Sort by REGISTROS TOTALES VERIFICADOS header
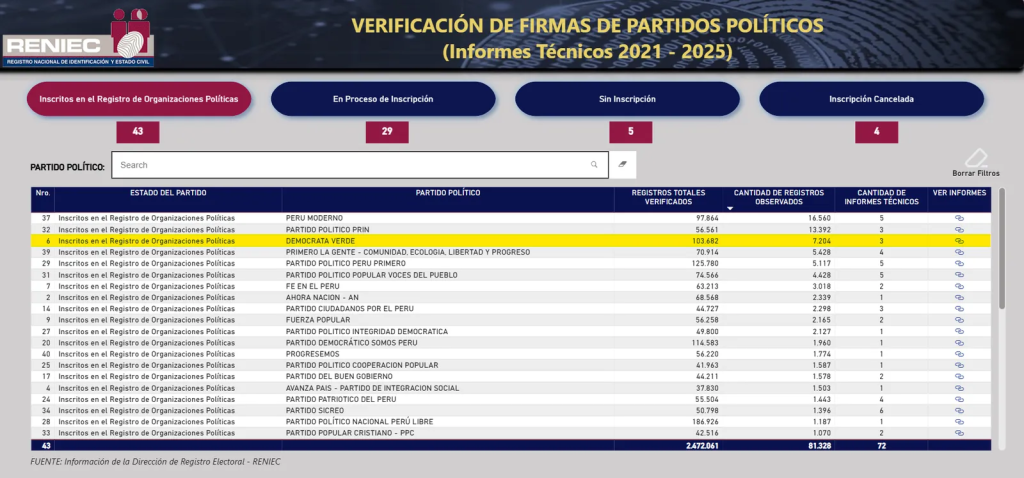Viewport: 1024px width, 478px height. coord(668,197)
